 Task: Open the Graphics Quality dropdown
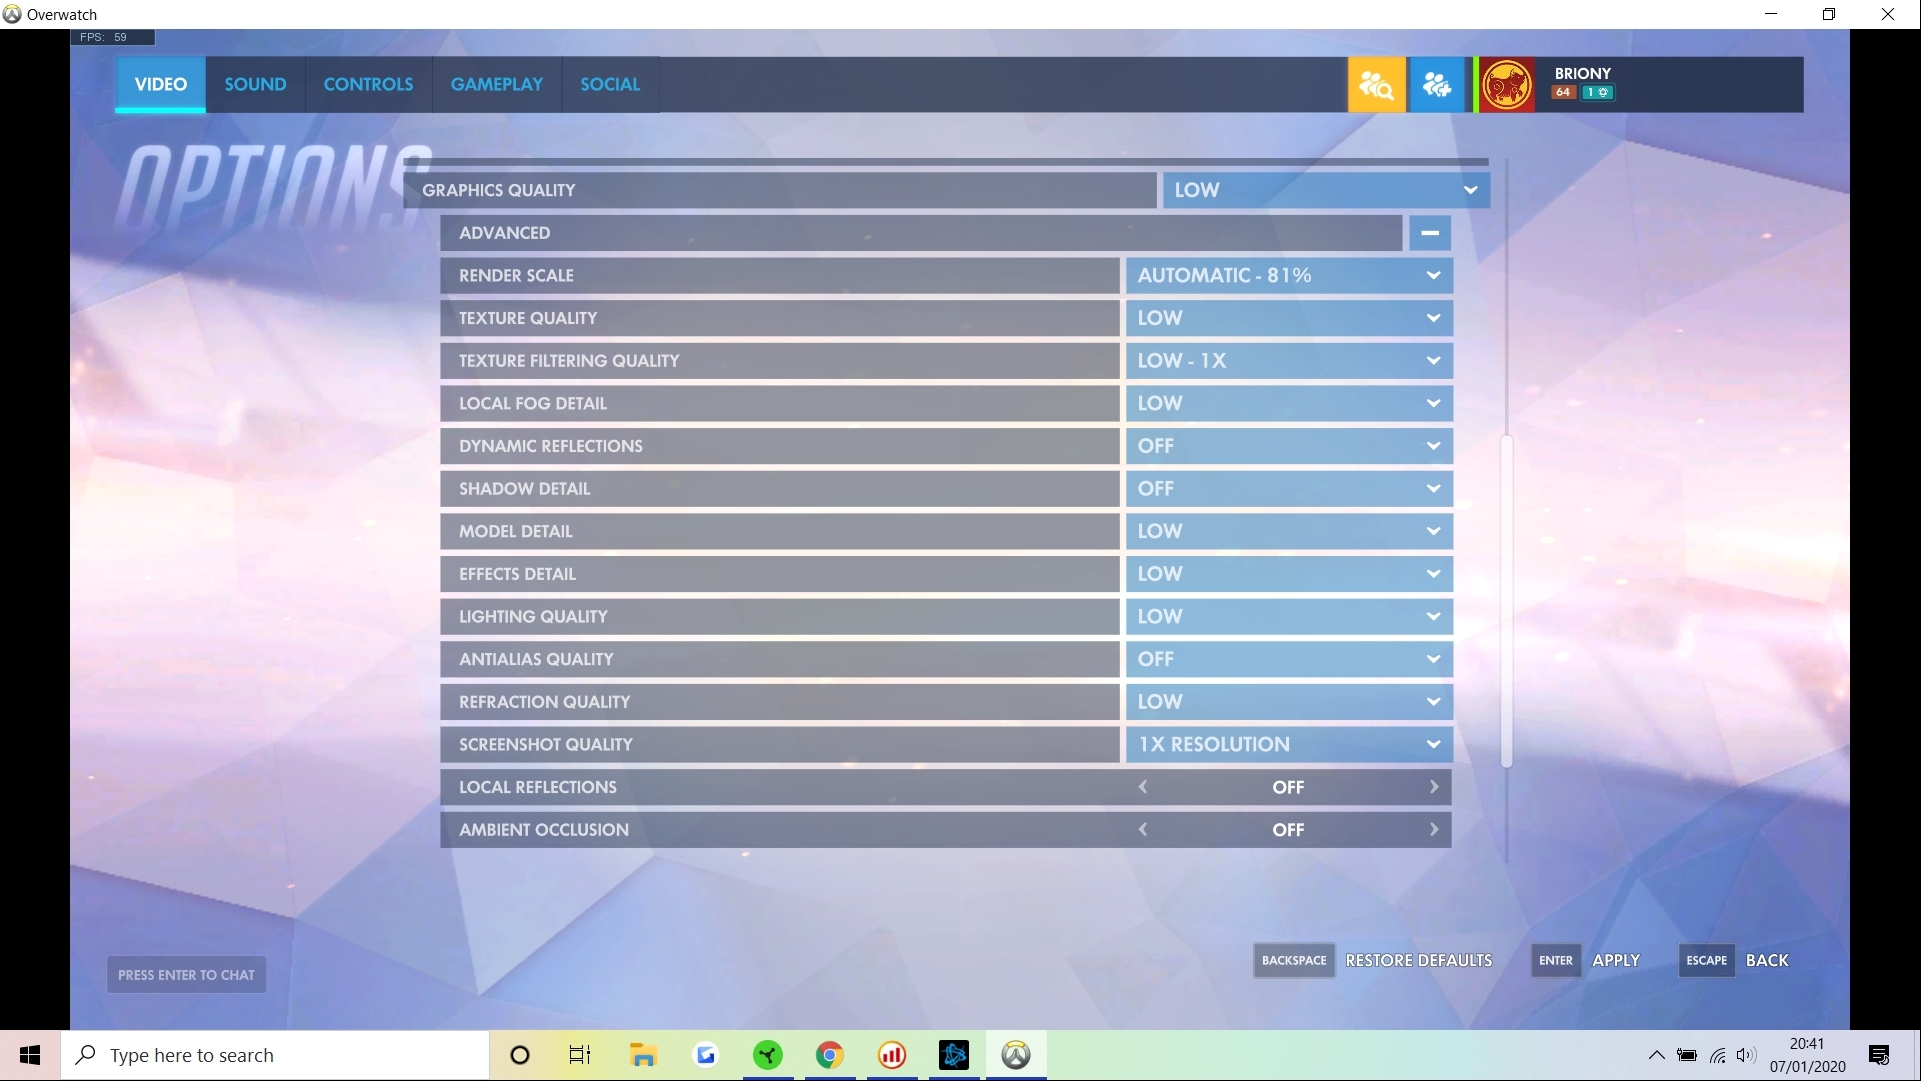tap(1325, 190)
